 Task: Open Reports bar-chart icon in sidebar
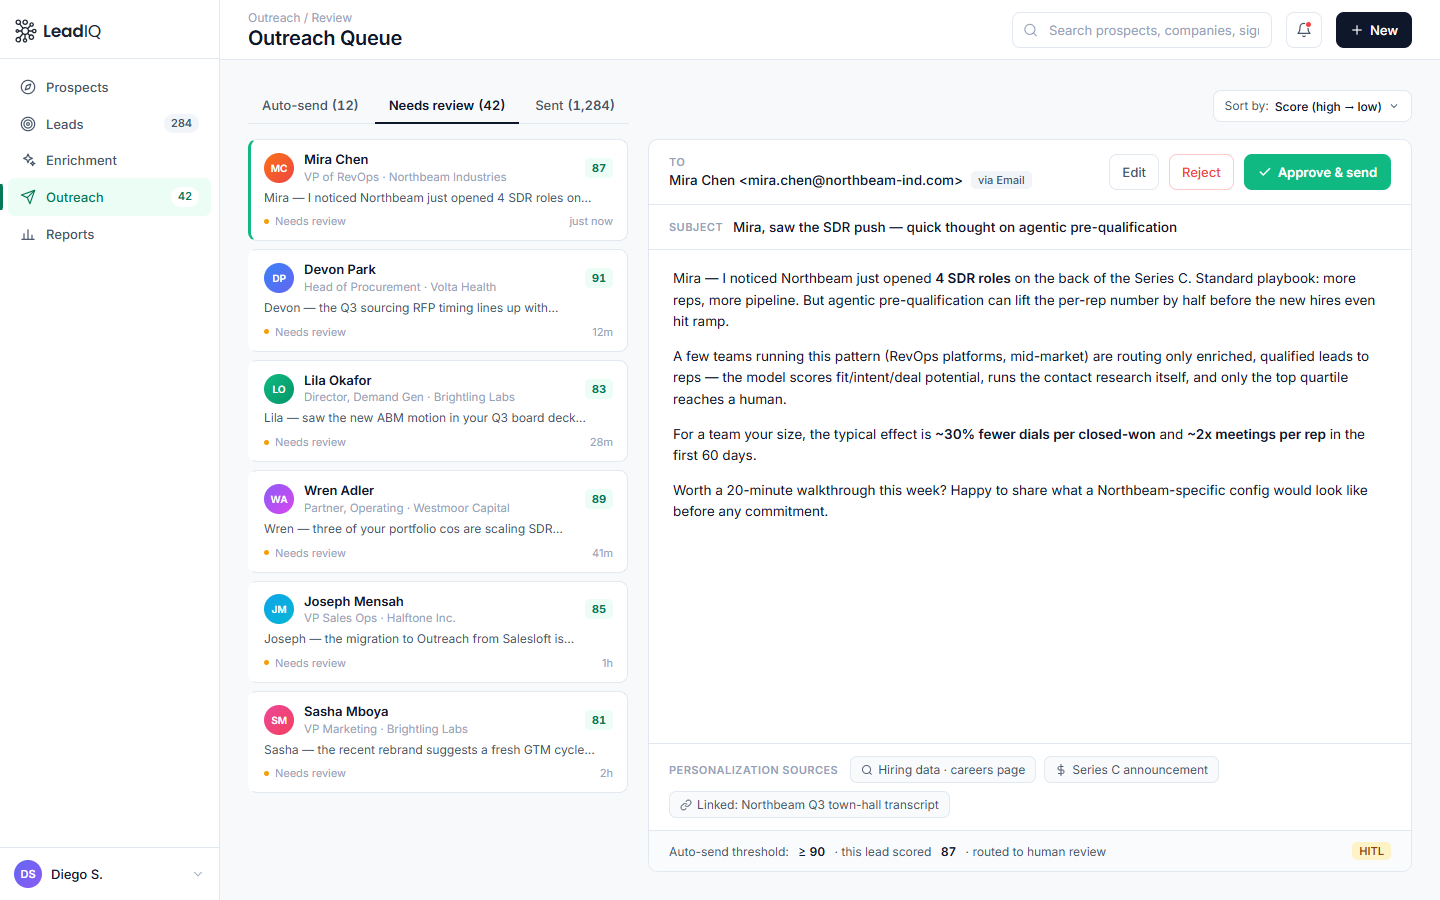coord(28,234)
